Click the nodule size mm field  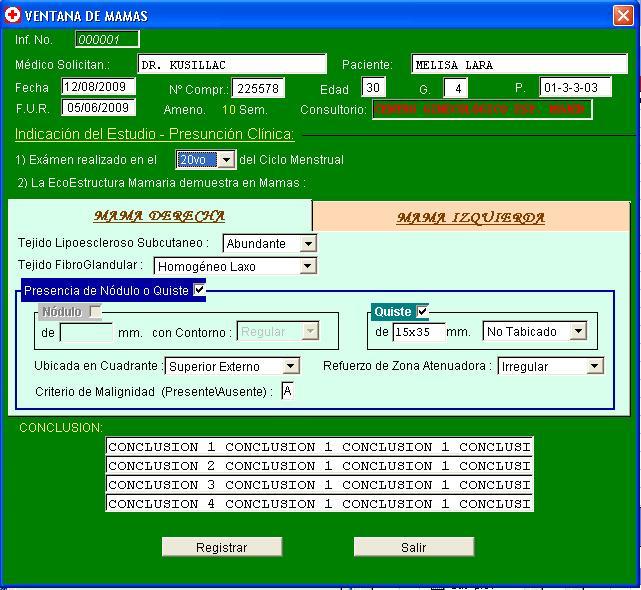(x=86, y=332)
